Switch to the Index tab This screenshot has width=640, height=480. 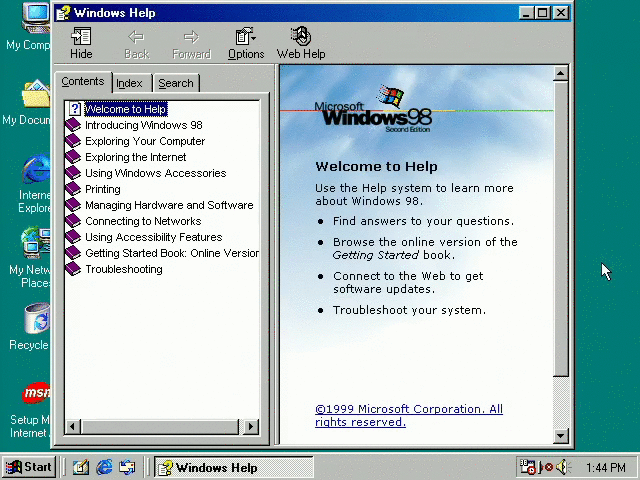(129, 83)
